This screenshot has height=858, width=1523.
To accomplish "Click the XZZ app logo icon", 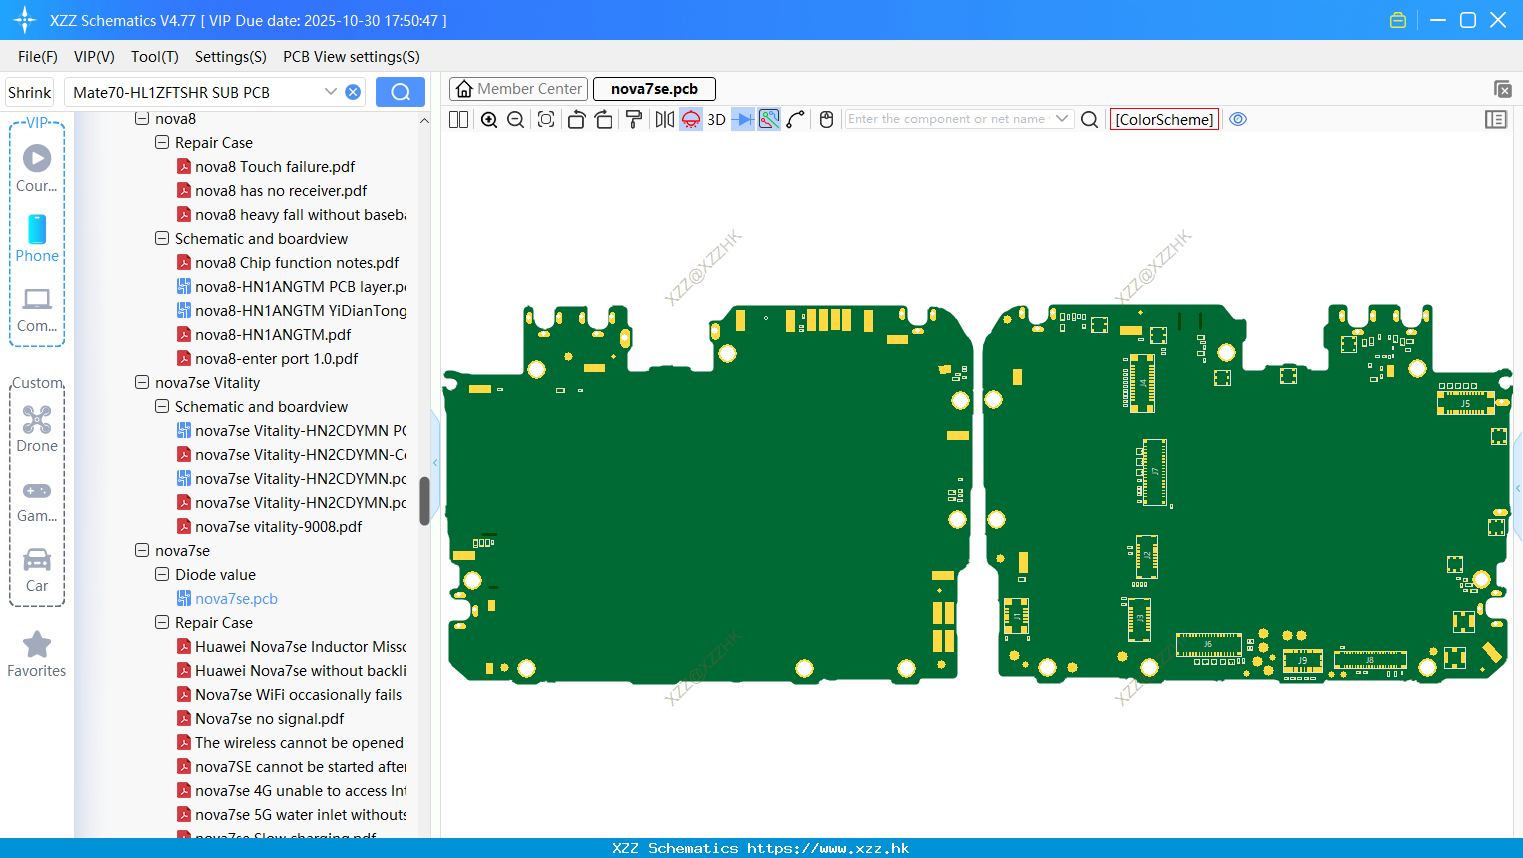I will tap(25, 20).
